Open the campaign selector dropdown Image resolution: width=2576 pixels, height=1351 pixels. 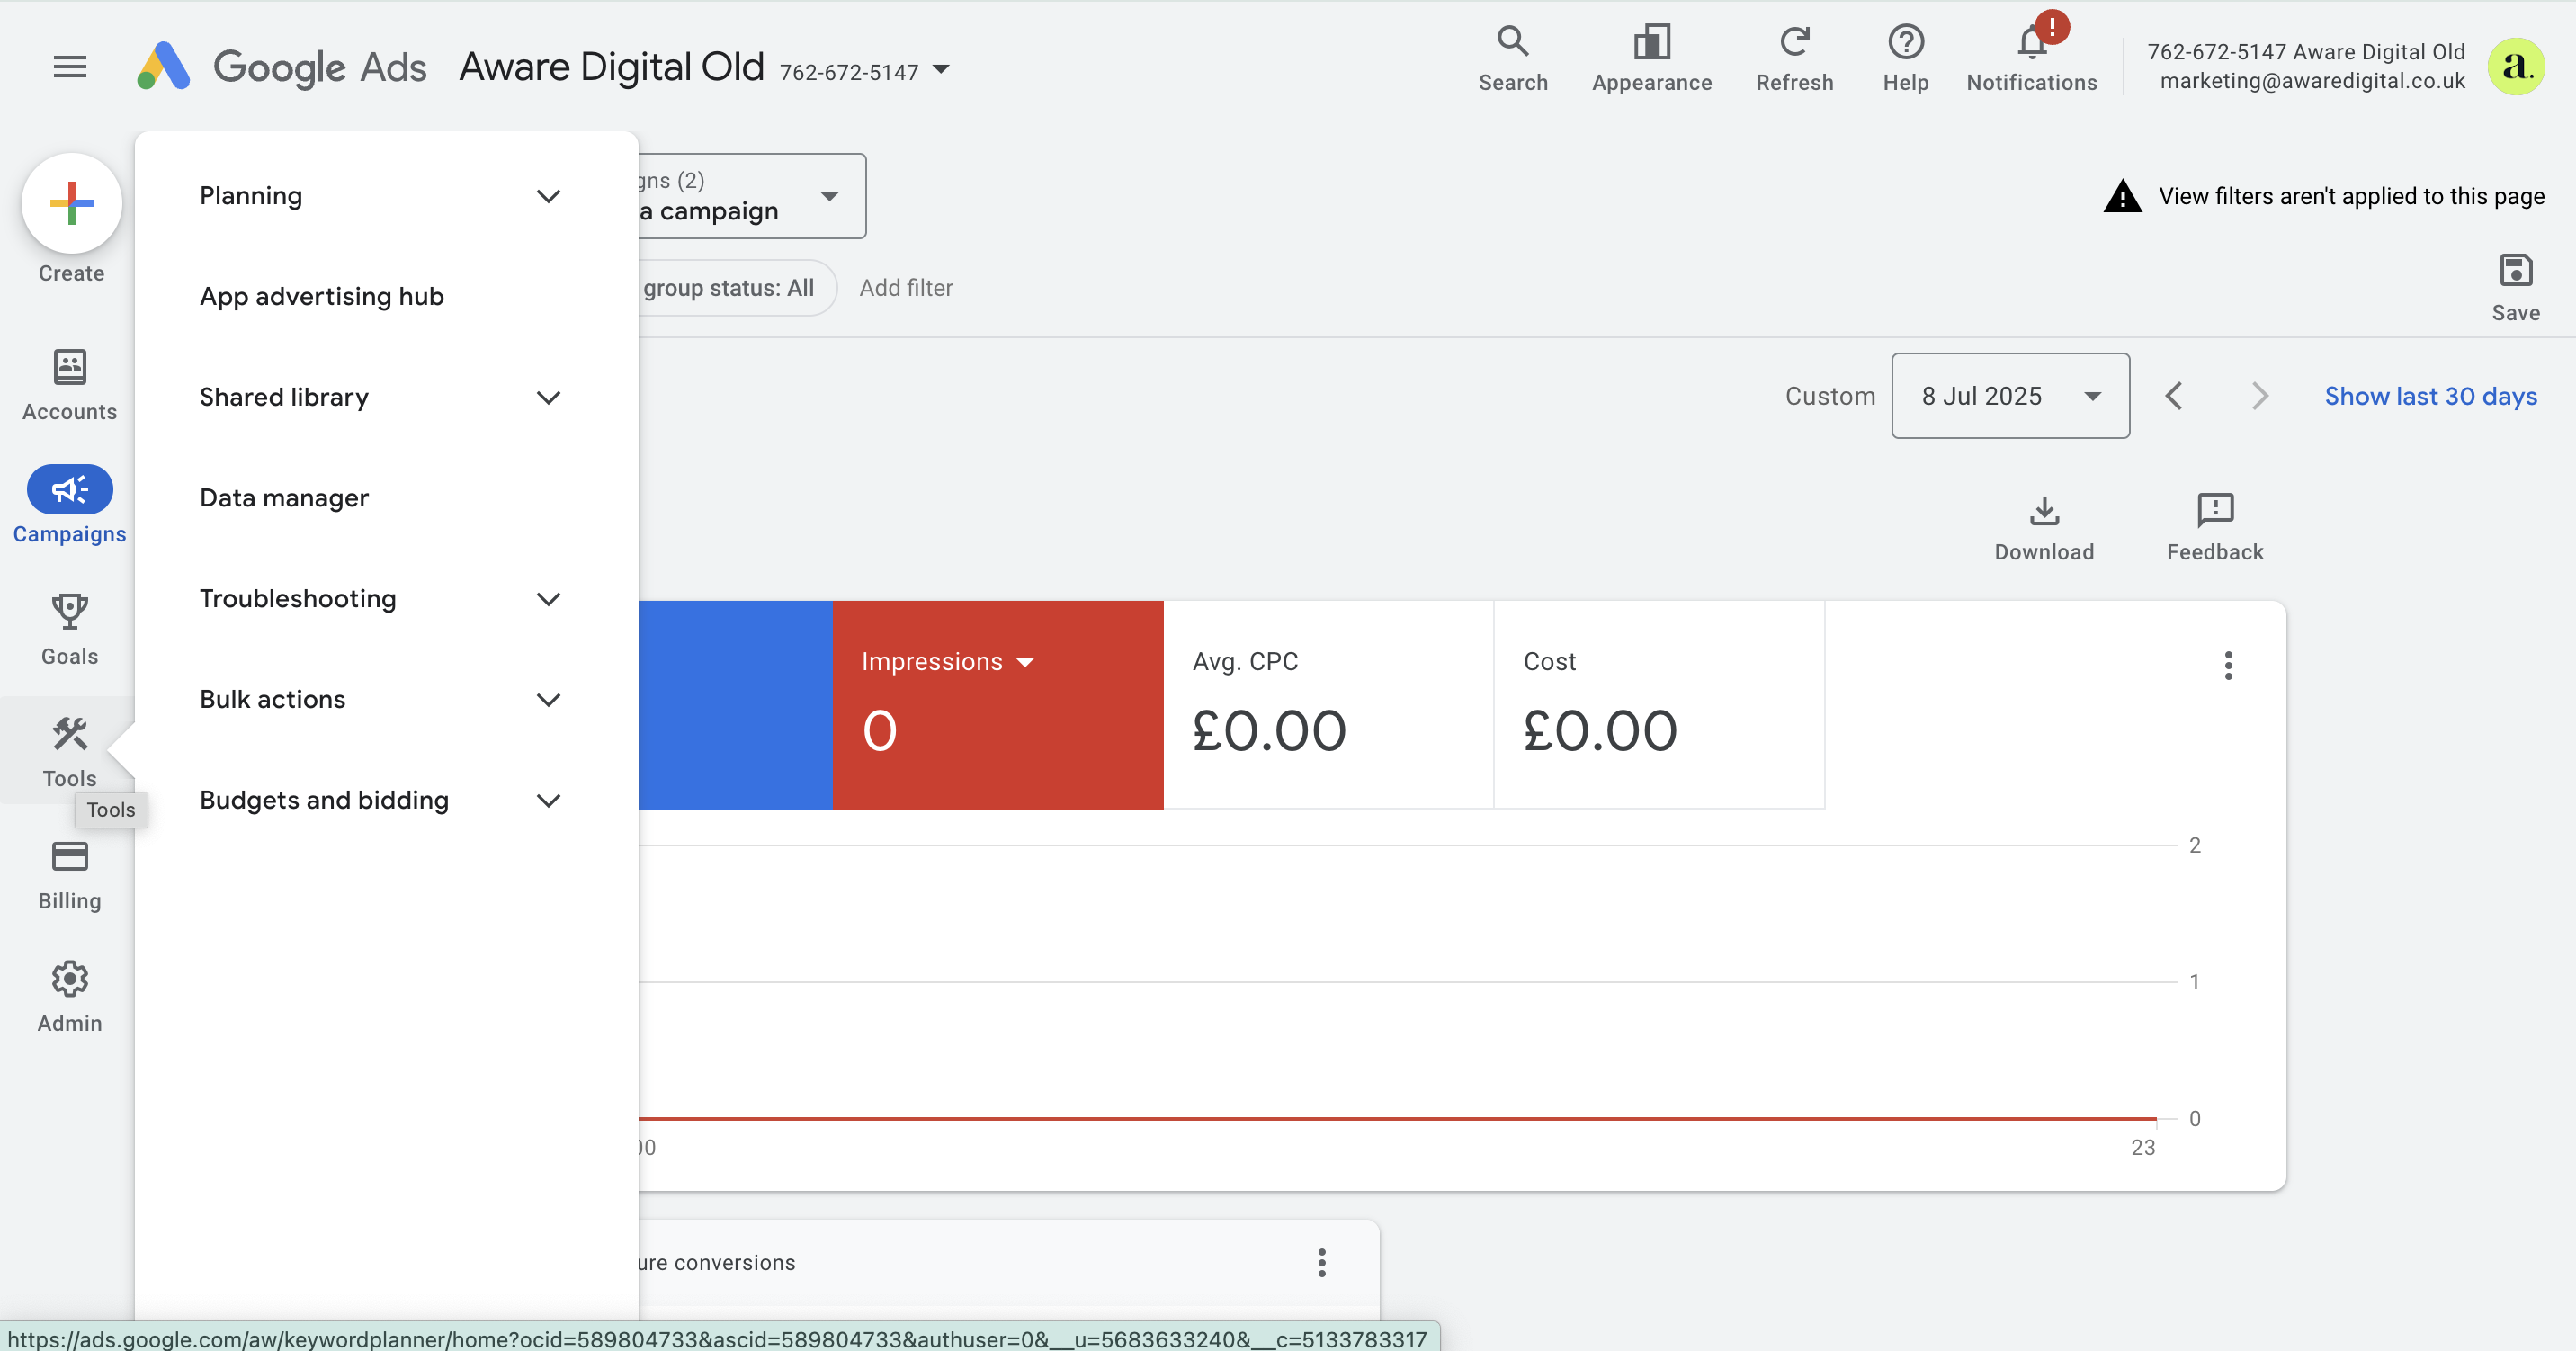[752, 196]
